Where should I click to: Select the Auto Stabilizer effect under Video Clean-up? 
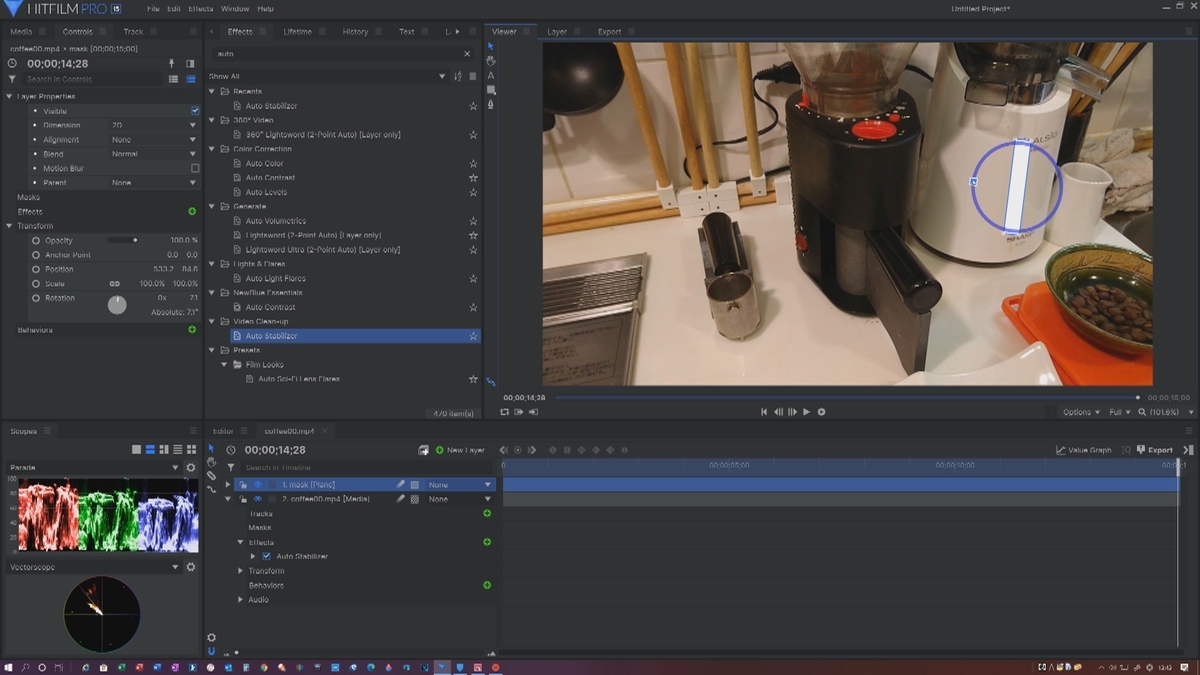tap(271, 336)
